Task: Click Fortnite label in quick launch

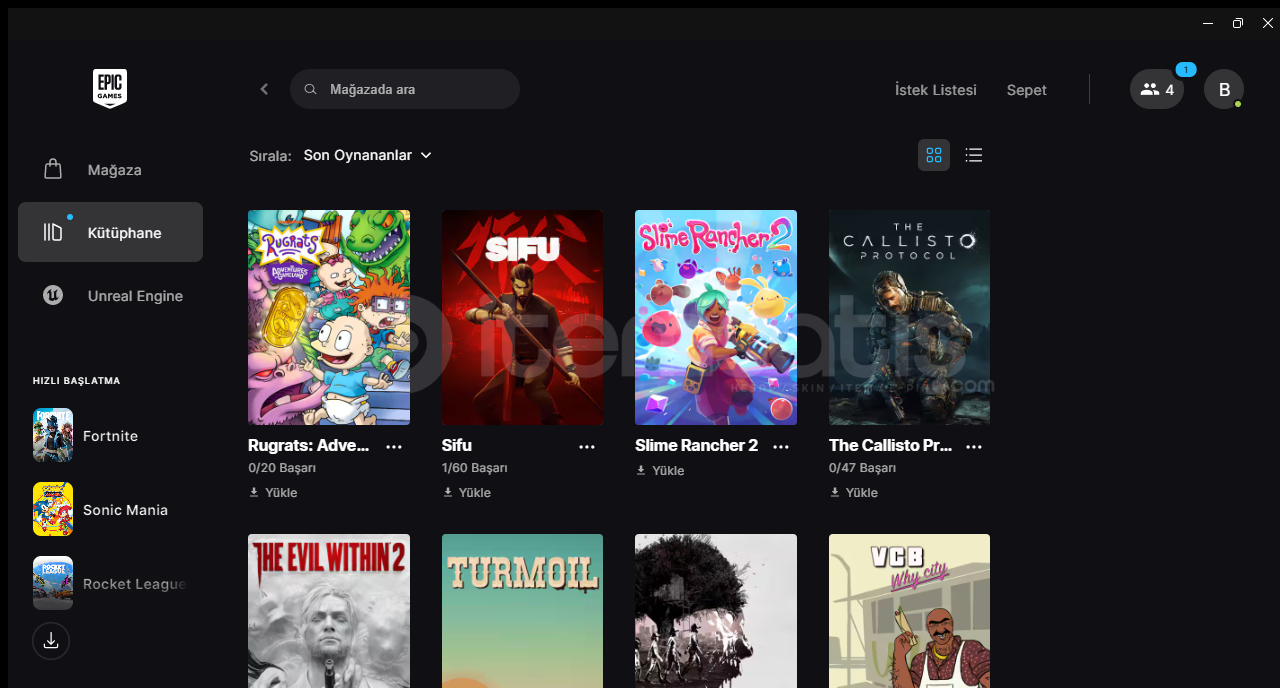Action: click(x=111, y=436)
